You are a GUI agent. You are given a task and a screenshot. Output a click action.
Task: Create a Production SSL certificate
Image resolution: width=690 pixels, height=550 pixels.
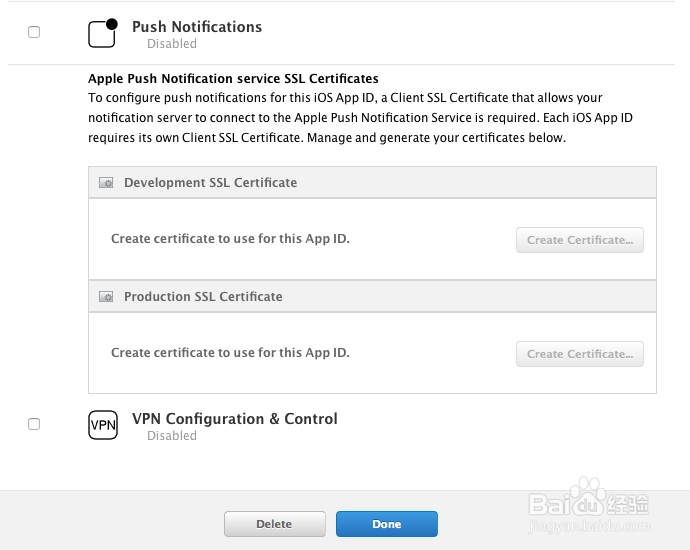(x=580, y=354)
